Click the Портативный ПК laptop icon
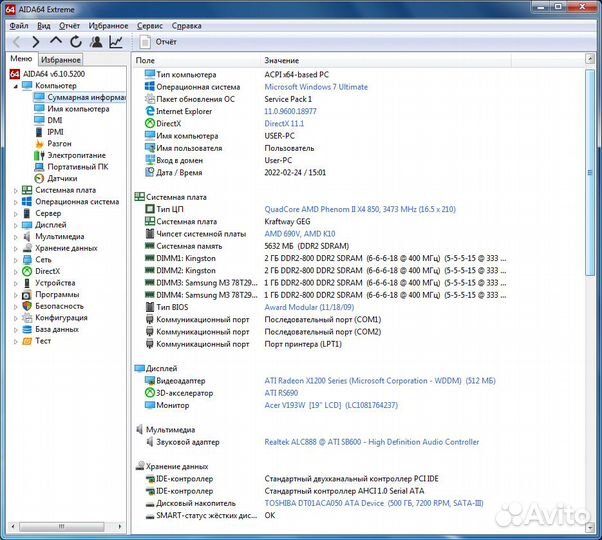The image size is (602, 540). pyautogui.click(x=39, y=167)
